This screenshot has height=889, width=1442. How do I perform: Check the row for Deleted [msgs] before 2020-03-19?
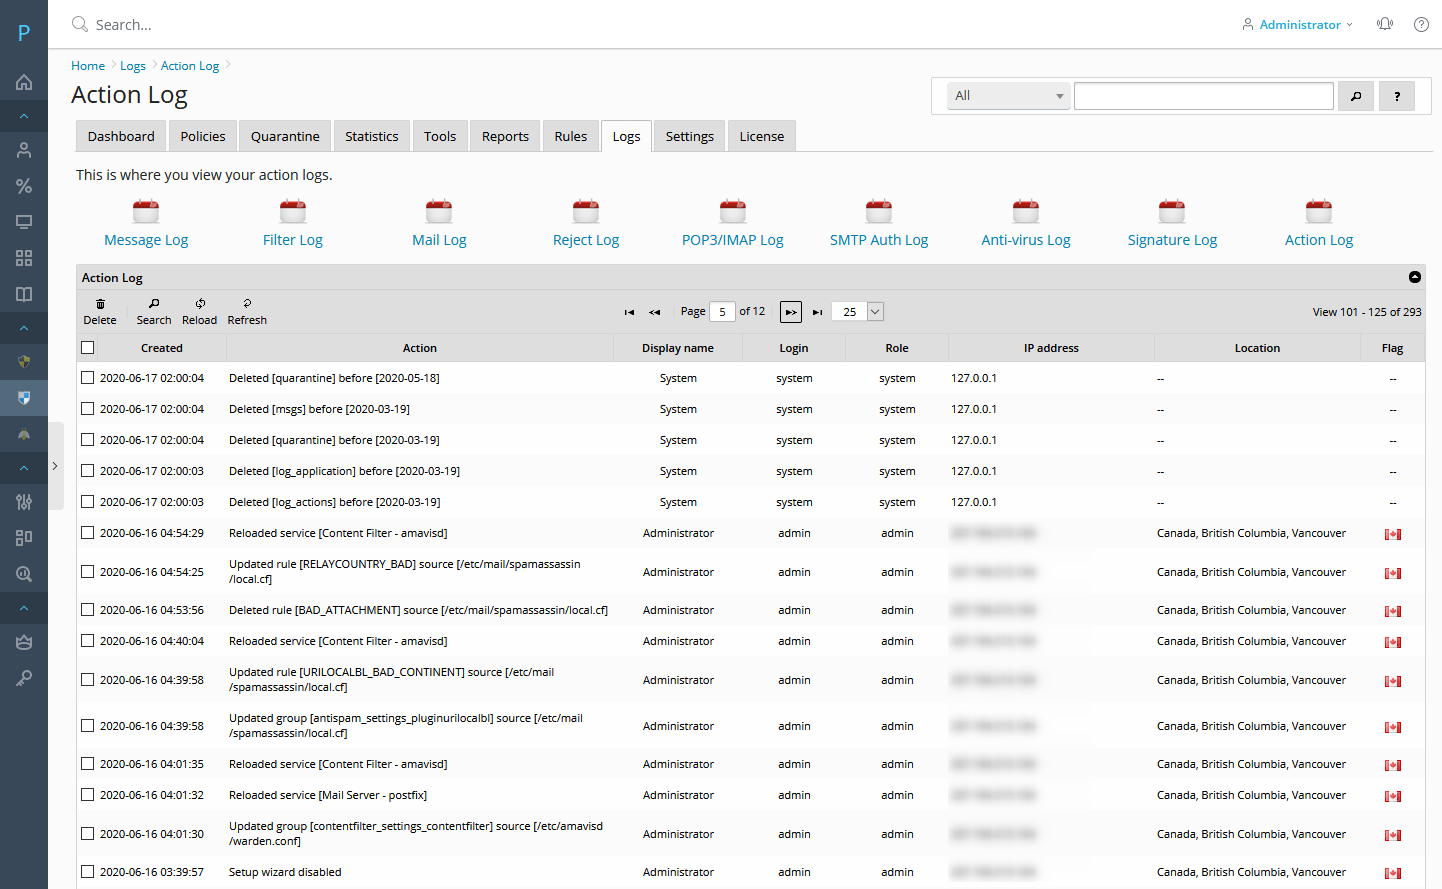tap(88, 409)
